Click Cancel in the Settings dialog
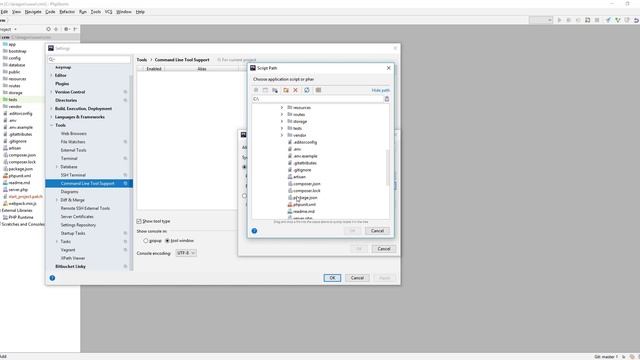The height and width of the screenshot is (360, 640). point(357,278)
